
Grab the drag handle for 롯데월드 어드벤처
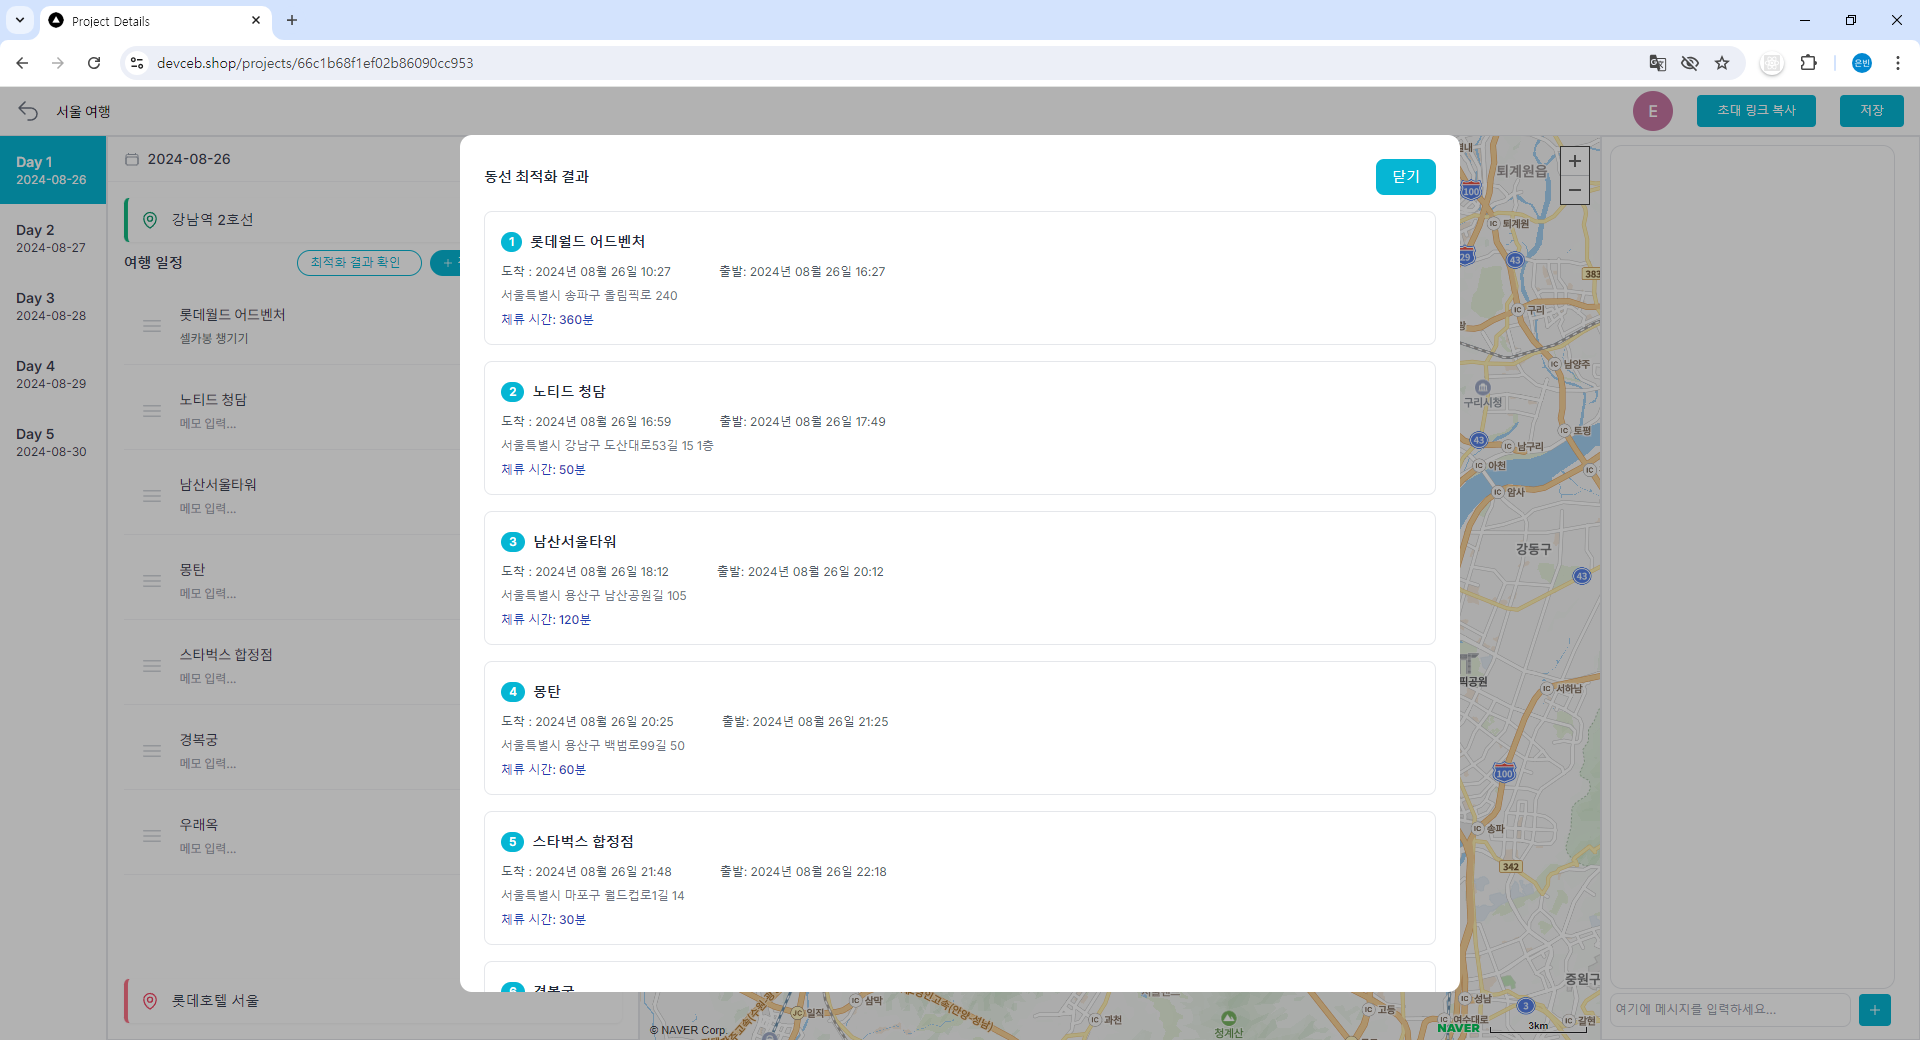coord(152,326)
